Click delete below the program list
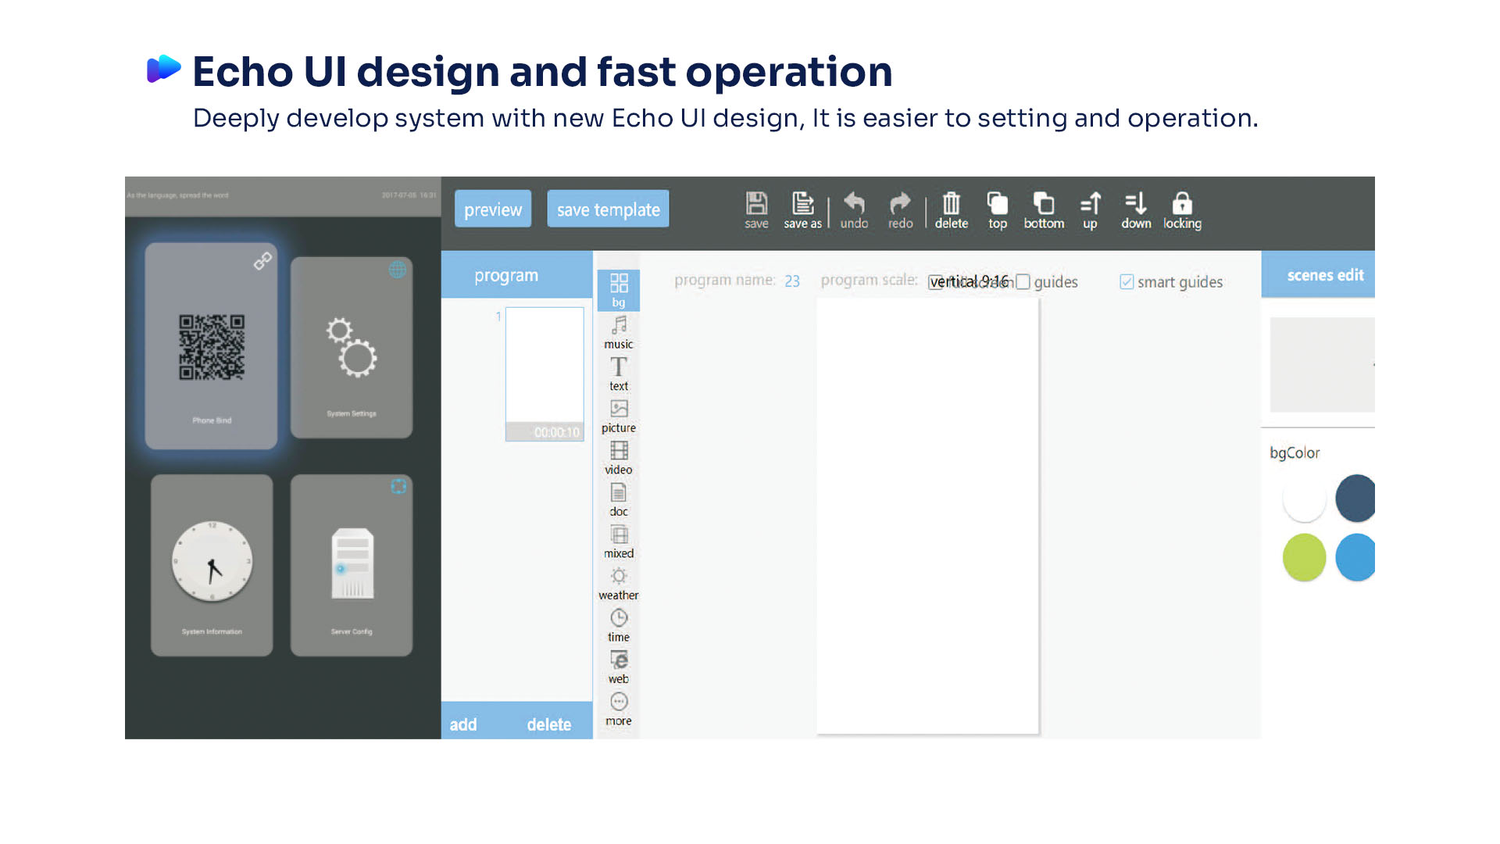Viewport: 1500px width, 844px height. pos(549,724)
